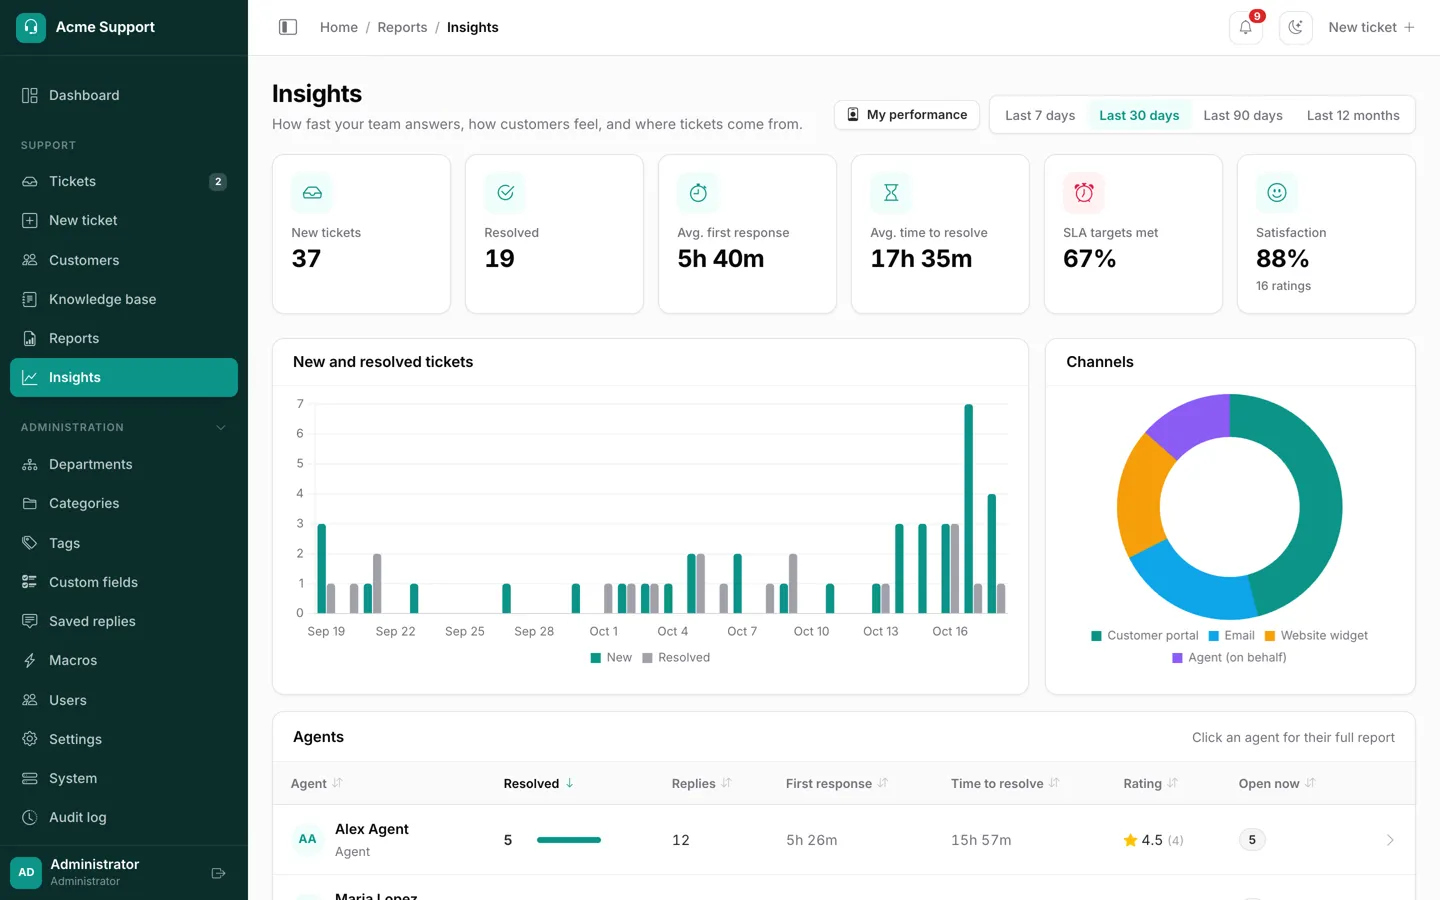
Task: Click the My performance button
Action: coord(907,115)
